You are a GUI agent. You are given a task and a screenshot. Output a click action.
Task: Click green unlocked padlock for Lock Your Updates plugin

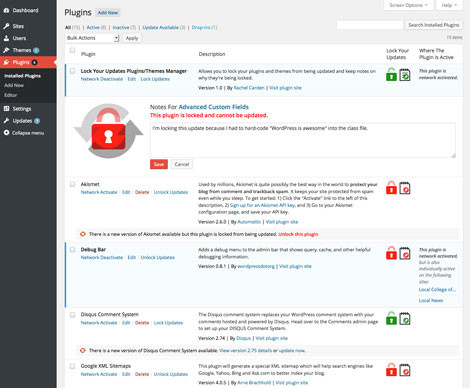[x=391, y=74]
